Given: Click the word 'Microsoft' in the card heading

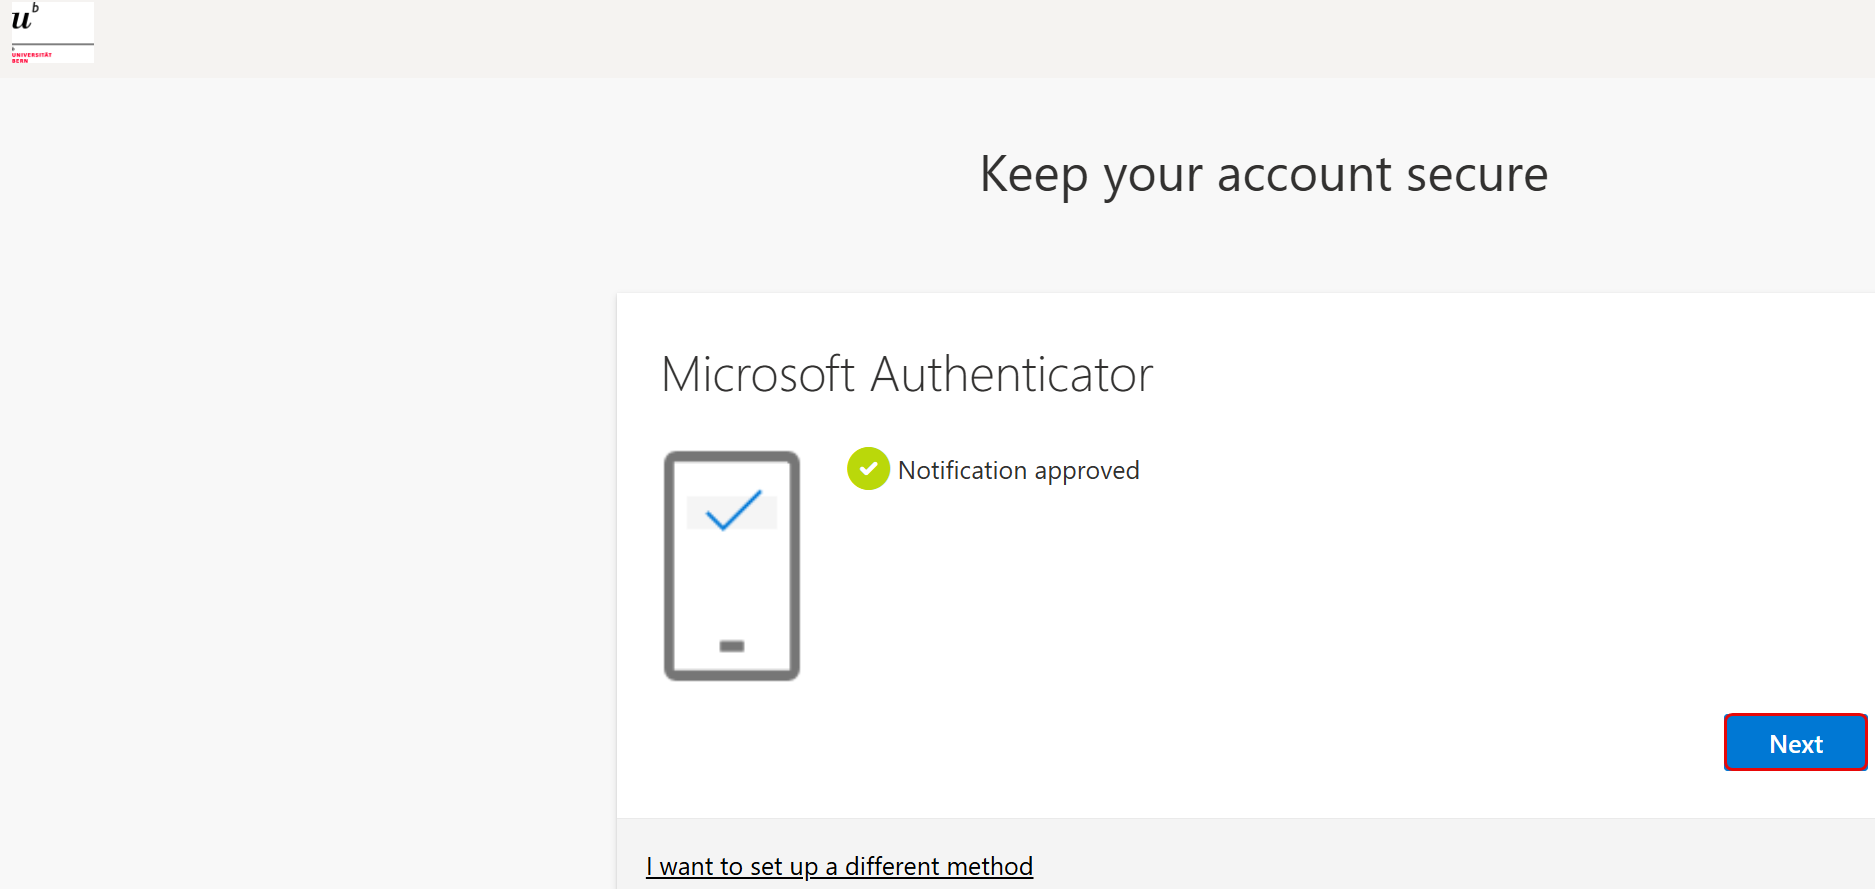Looking at the screenshot, I should [758, 374].
